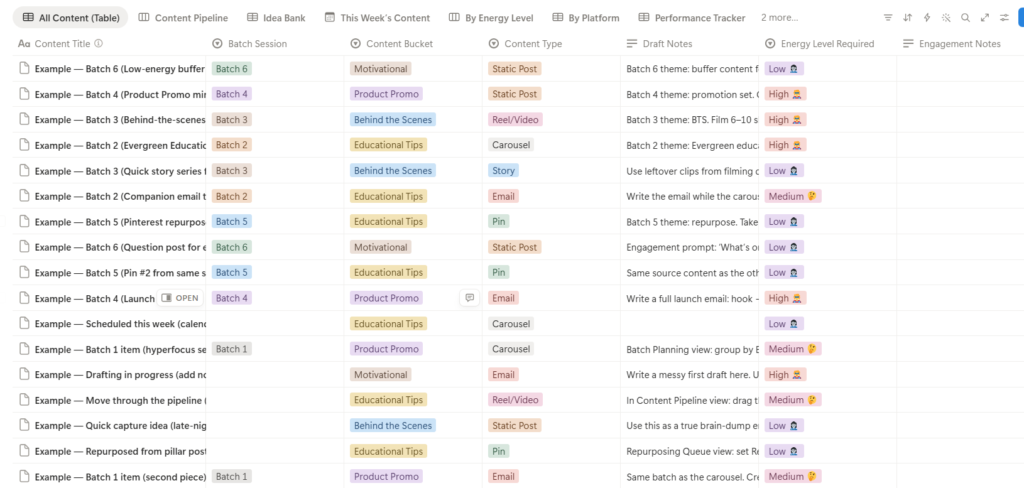Click 'Engagement prompt' draft notes cell
The height and width of the screenshot is (488, 1024).
(690, 247)
